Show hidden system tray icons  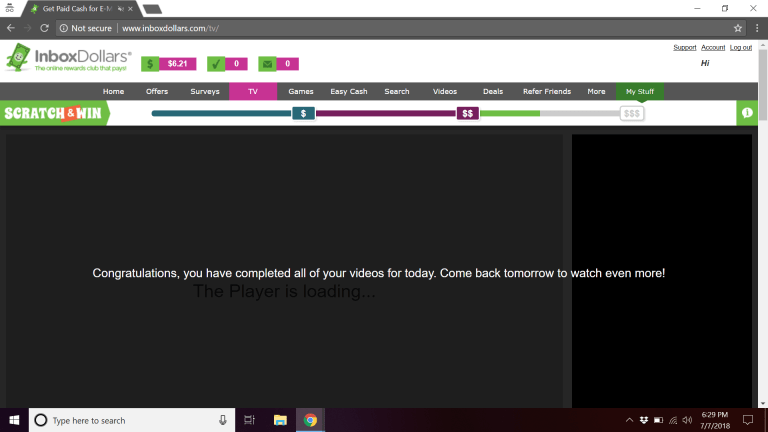point(629,420)
